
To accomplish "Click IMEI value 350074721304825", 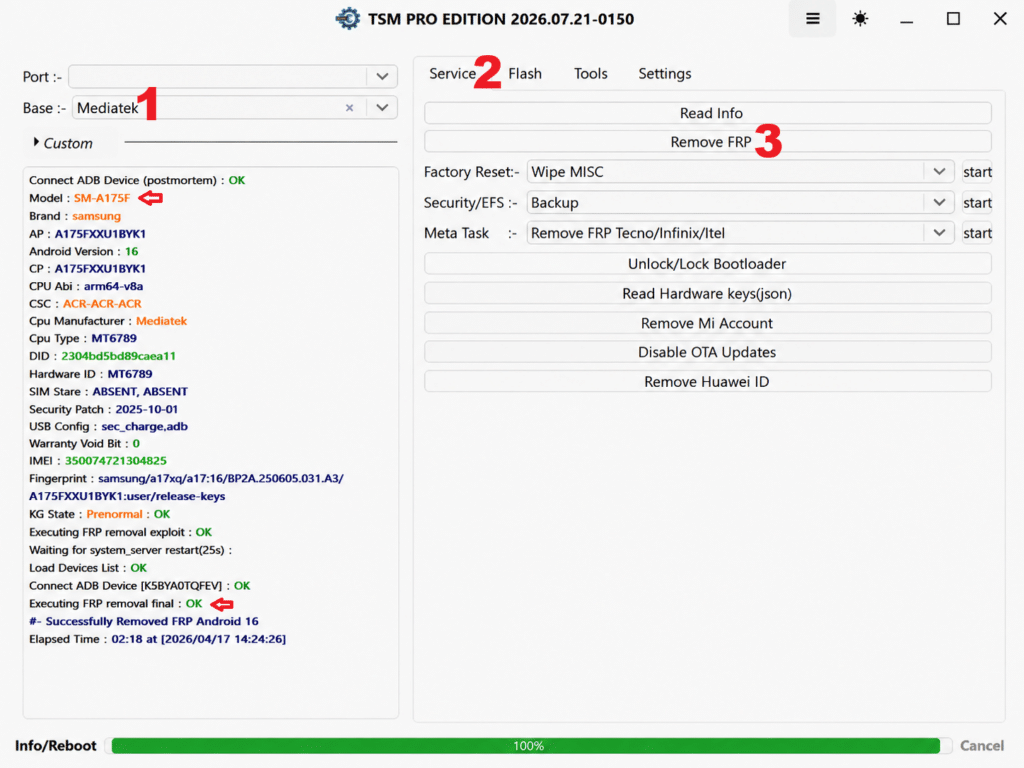I will [116, 460].
